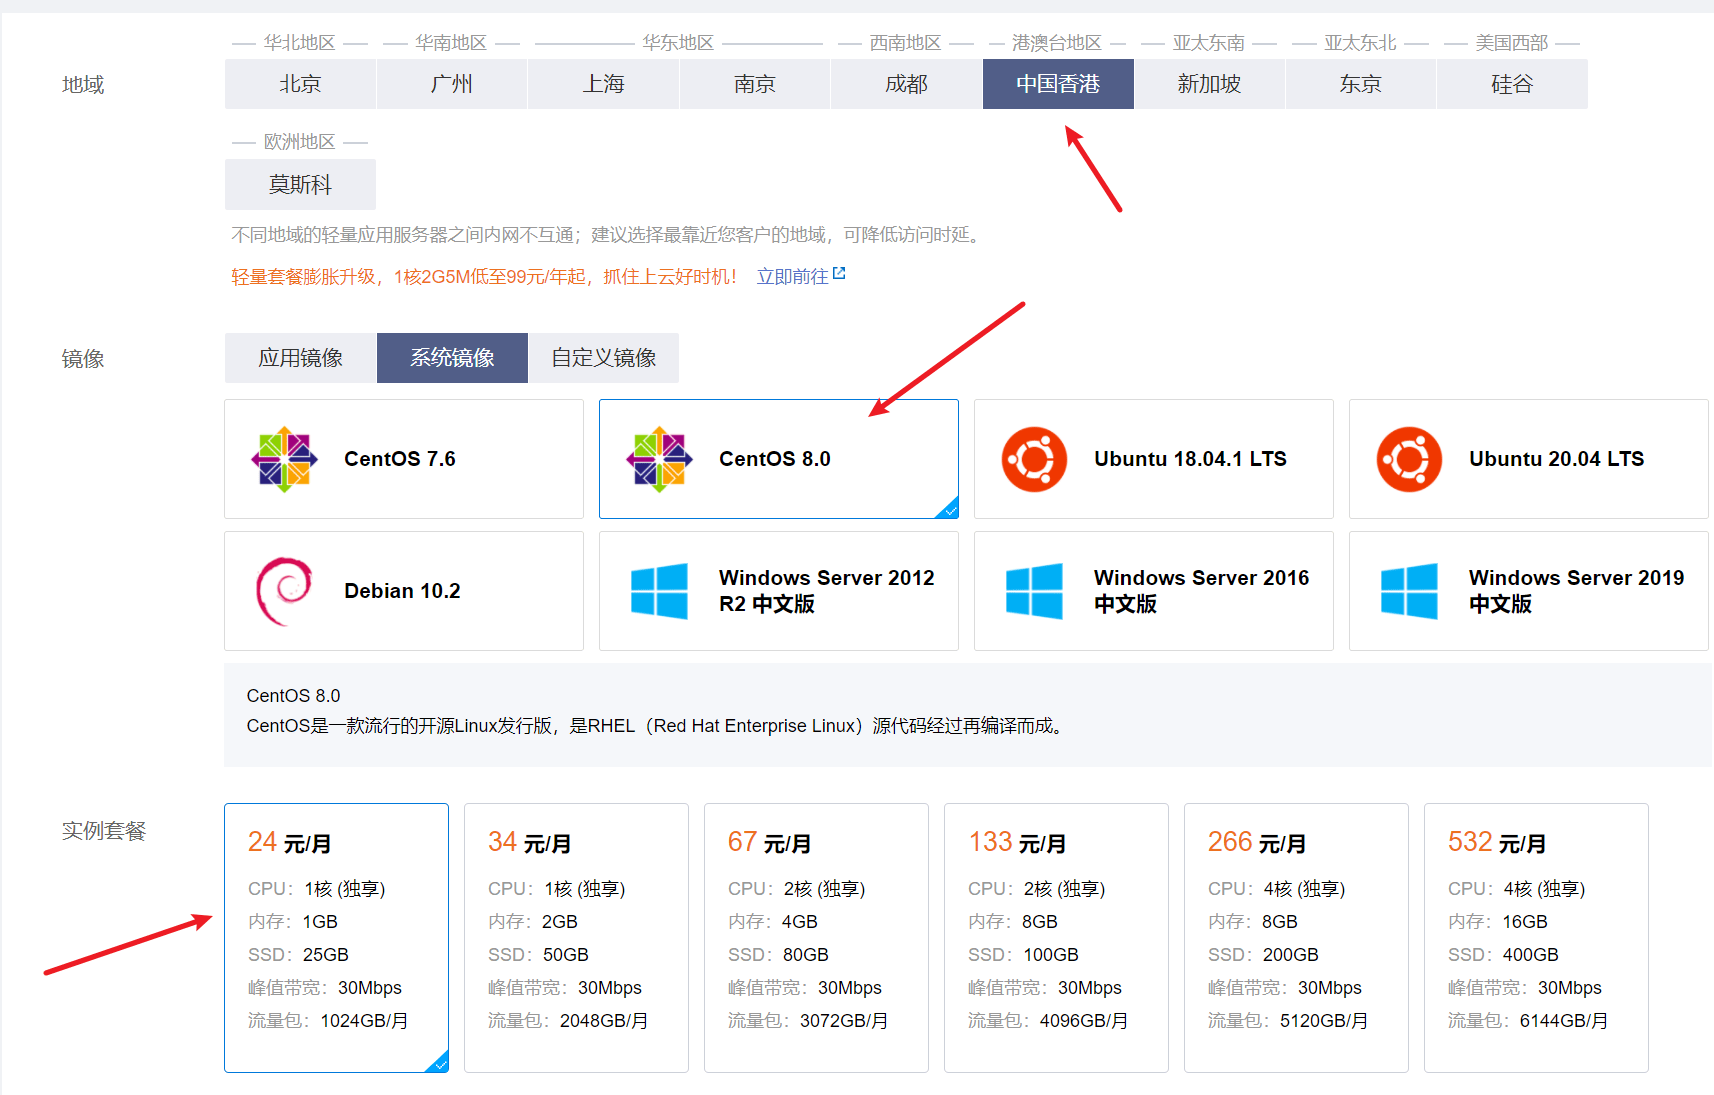Click the 6144GB/月 traffic package text
Viewport: 1714px width, 1095px height.
[x=1564, y=1021]
